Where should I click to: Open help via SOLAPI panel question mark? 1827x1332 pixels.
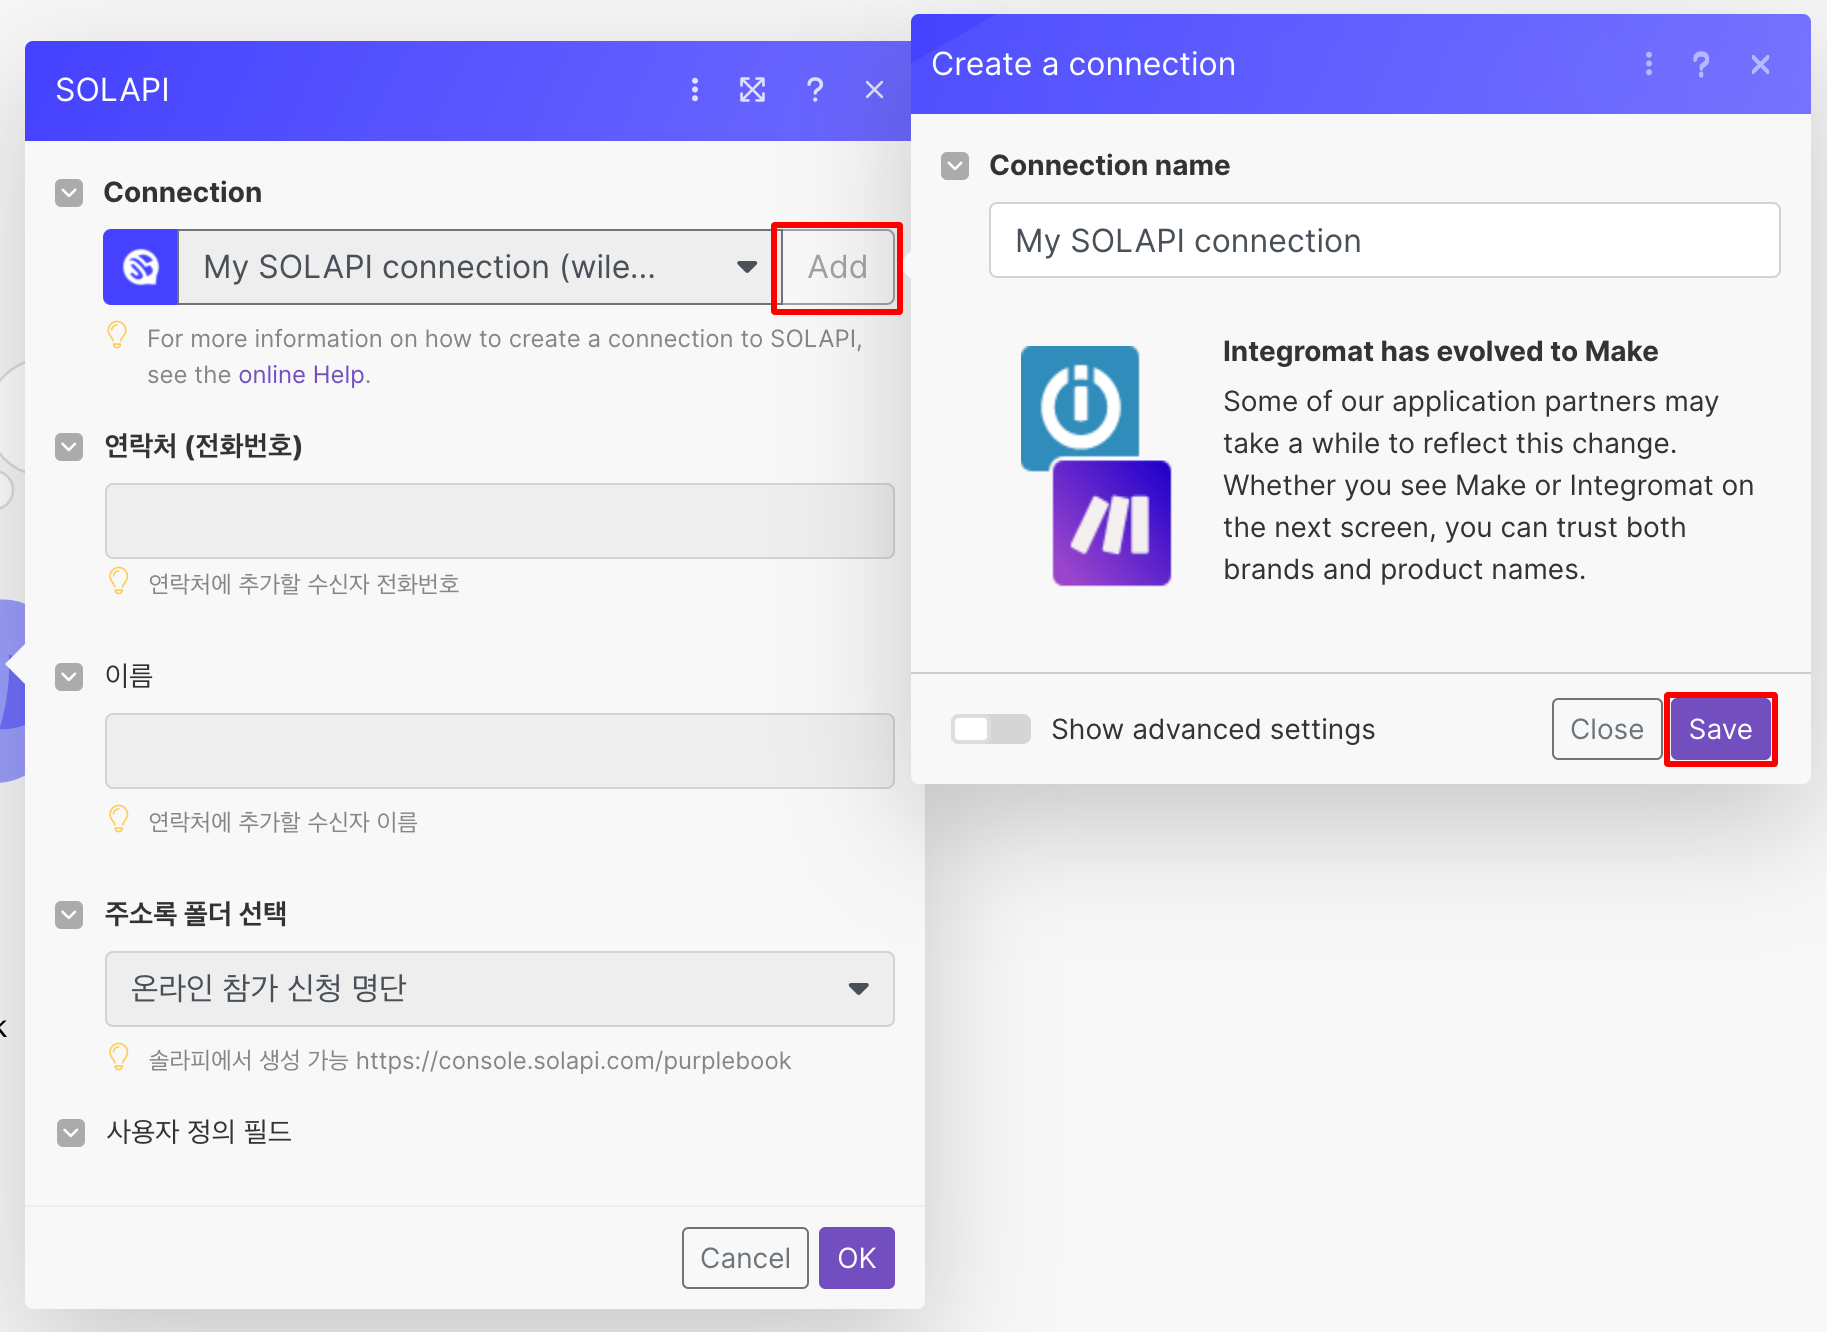(815, 90)
